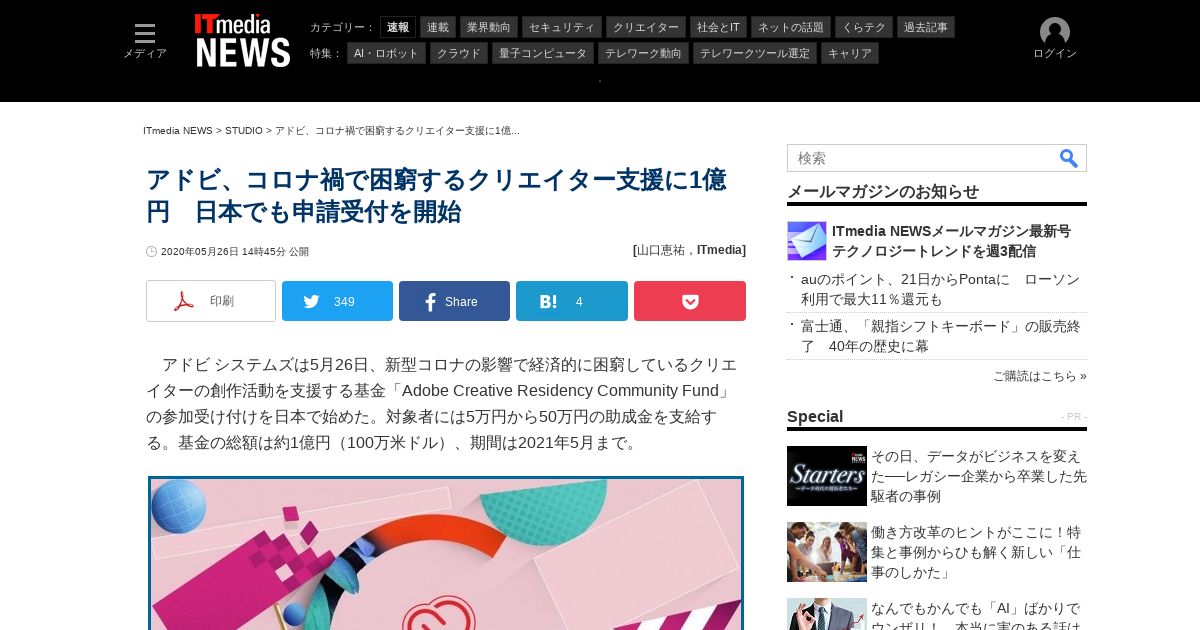Open the テレワーク動向 feature

(643, 53)
